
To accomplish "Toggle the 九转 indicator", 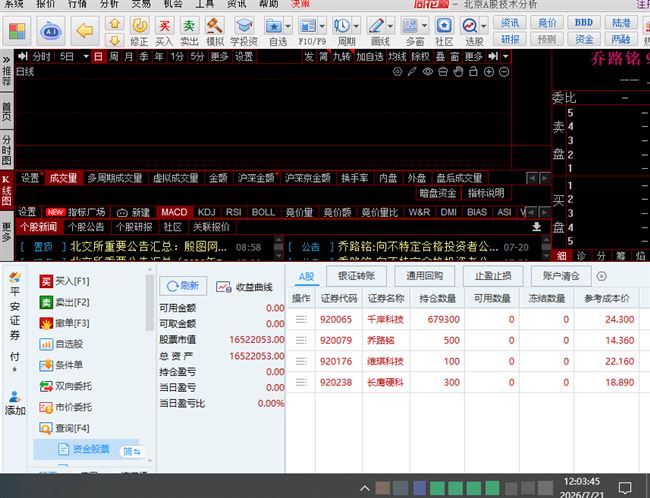I will [342, 56].
